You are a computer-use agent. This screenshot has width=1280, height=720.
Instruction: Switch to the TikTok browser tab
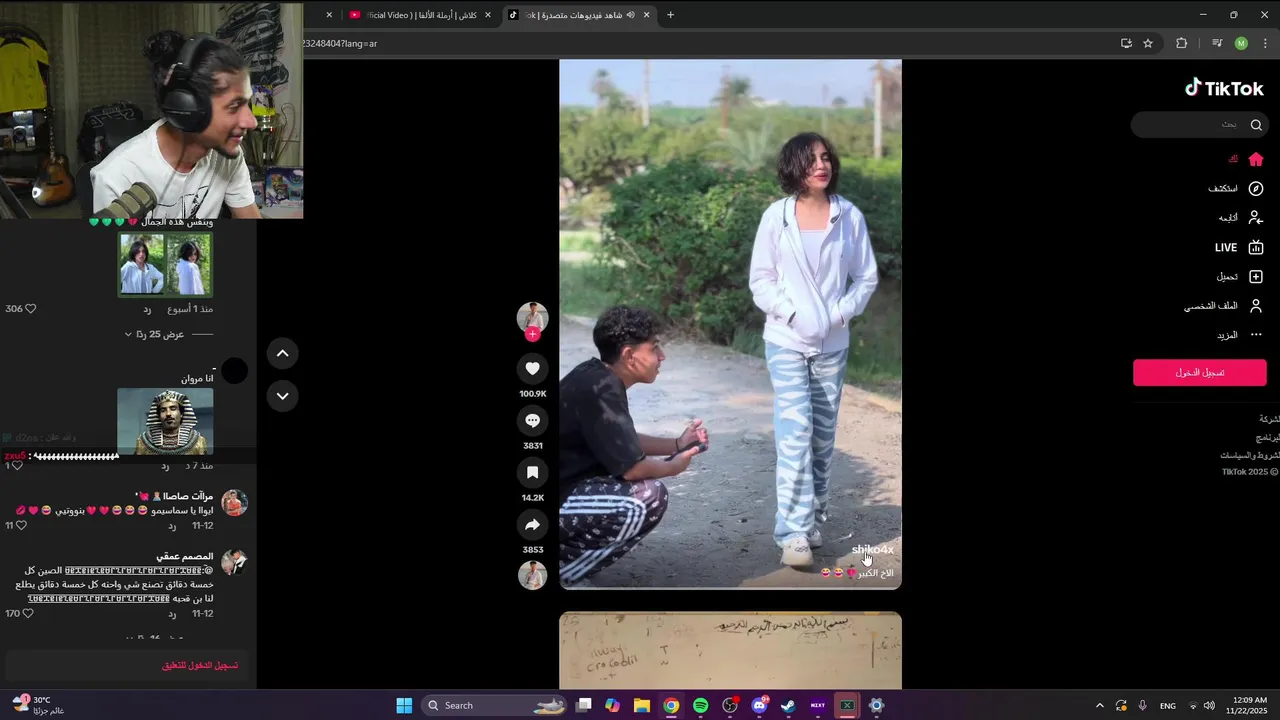click(580, 15)
